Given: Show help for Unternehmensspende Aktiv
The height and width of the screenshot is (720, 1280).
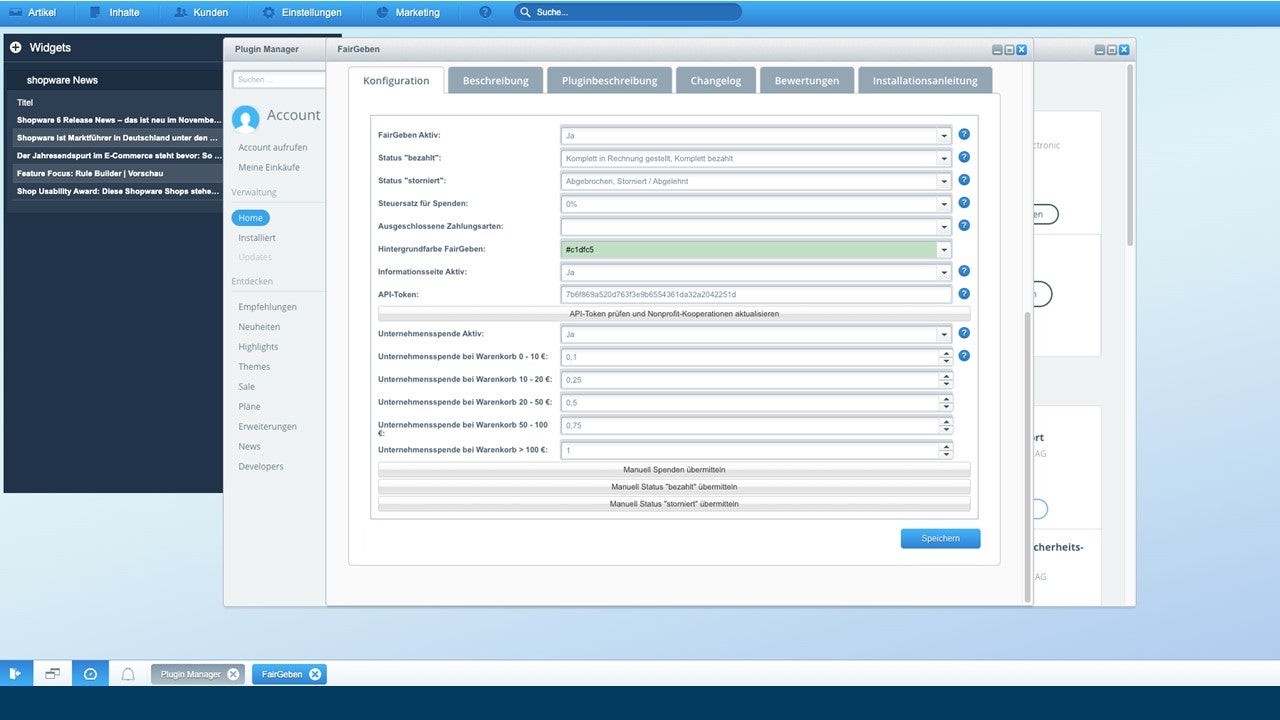Looking at the screenshot, I should (964, 333).
